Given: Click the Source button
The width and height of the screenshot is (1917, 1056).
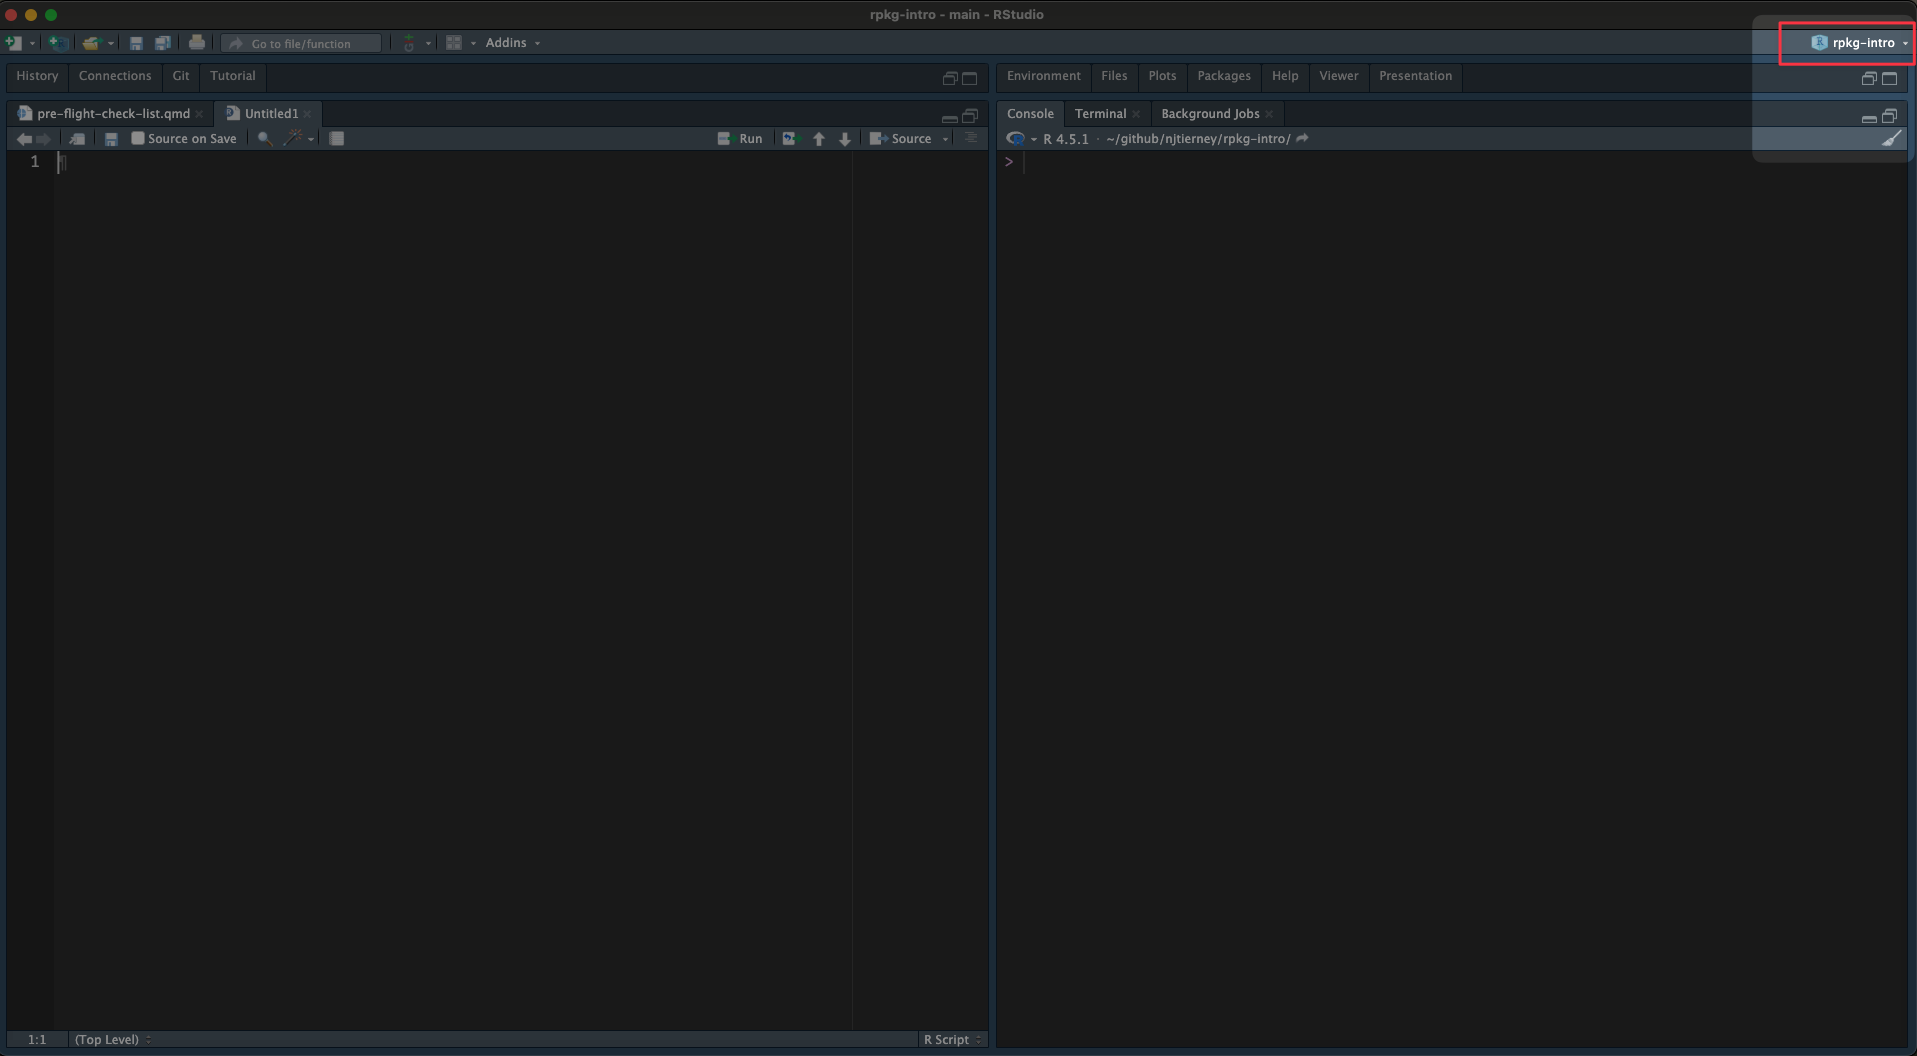Looking at the screenshot, I should pos(902,139).
